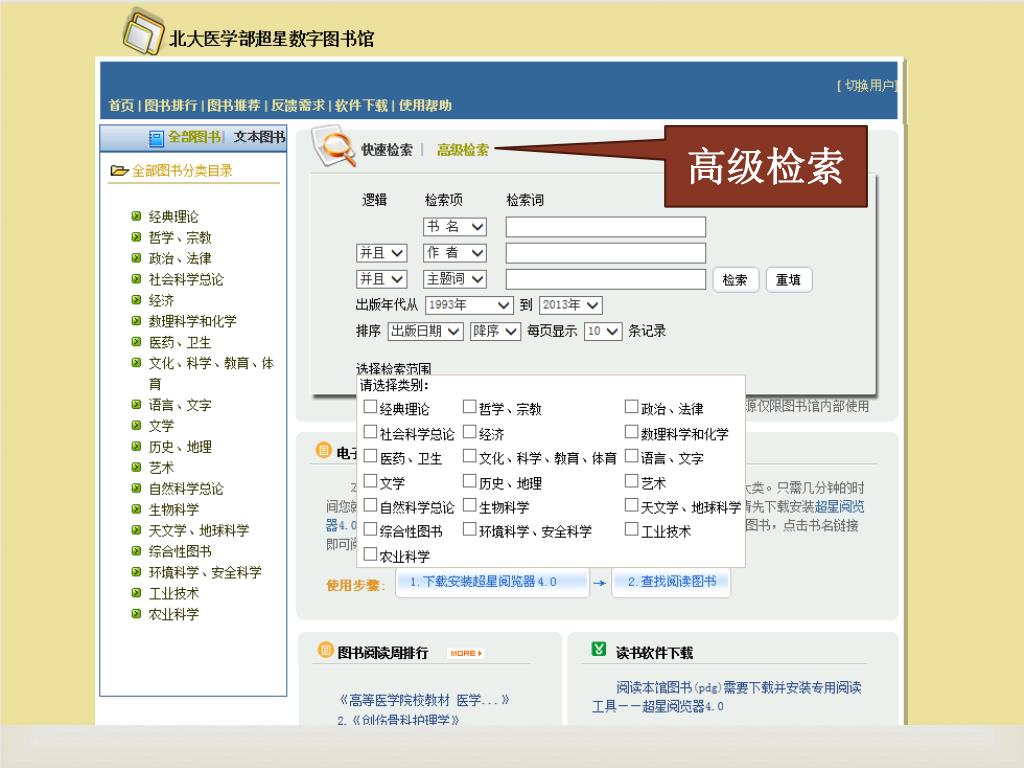
Task: Click the green bullet icon beside 历史、地理
Action: click(136, 446)
